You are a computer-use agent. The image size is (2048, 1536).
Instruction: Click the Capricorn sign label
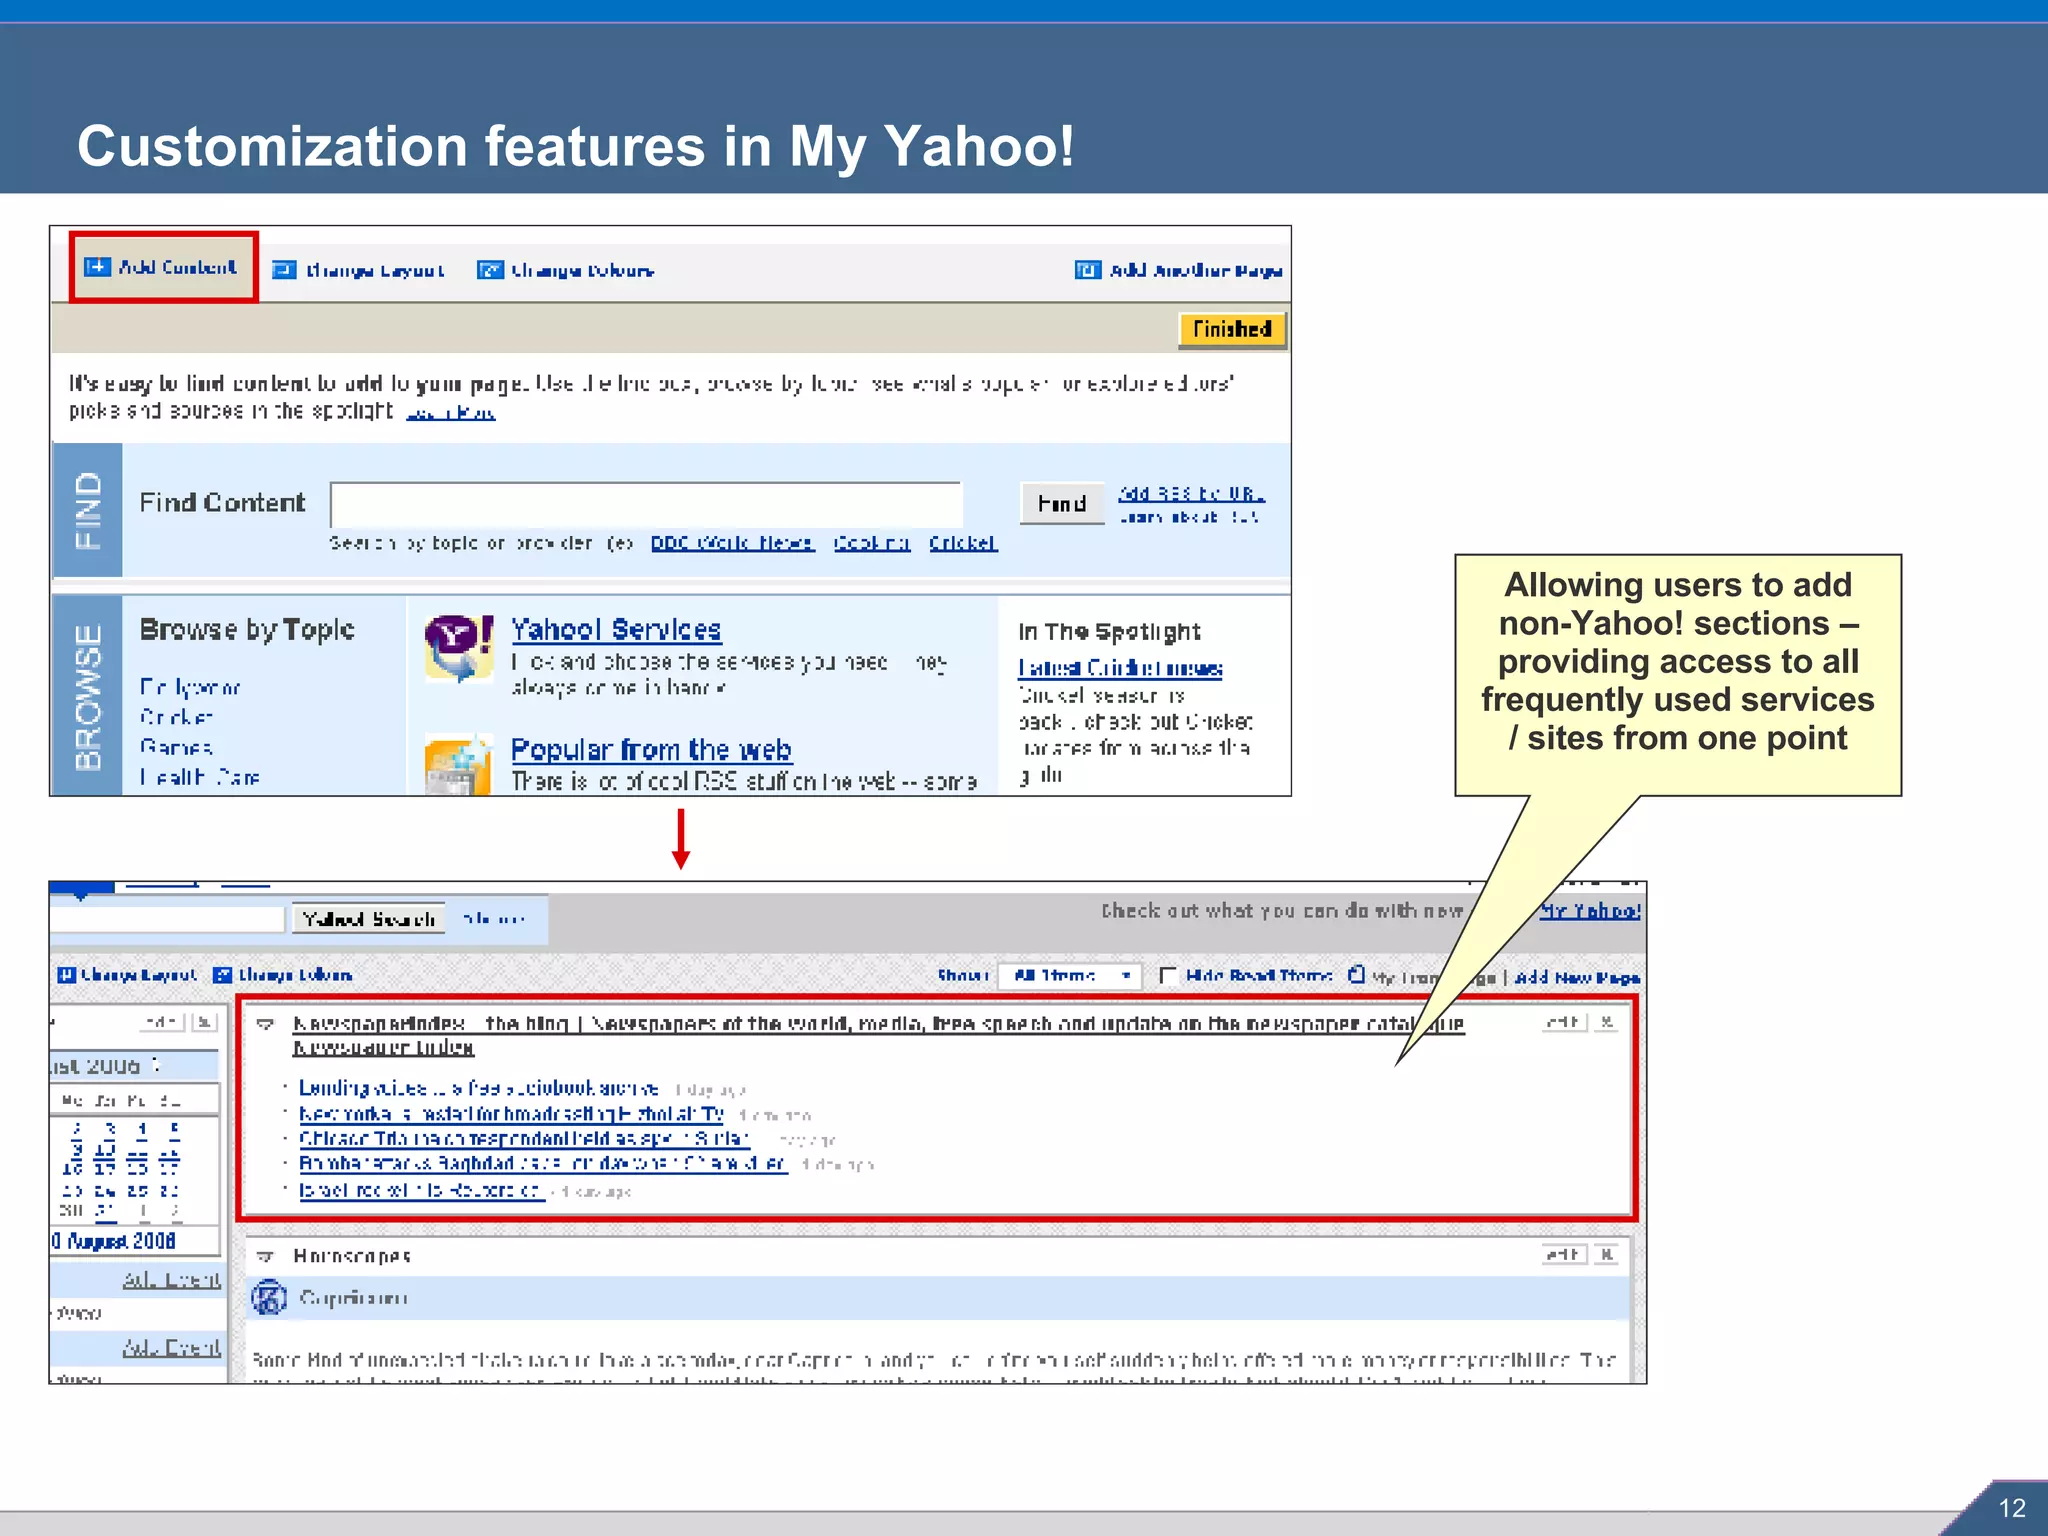[x=353, y=1298]
